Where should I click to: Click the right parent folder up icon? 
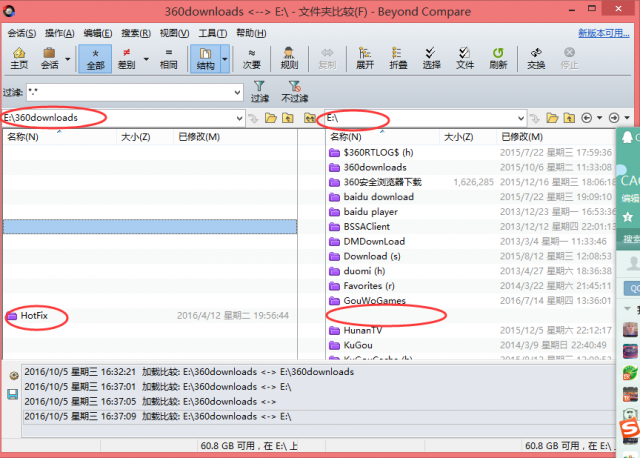coord(569,118)
